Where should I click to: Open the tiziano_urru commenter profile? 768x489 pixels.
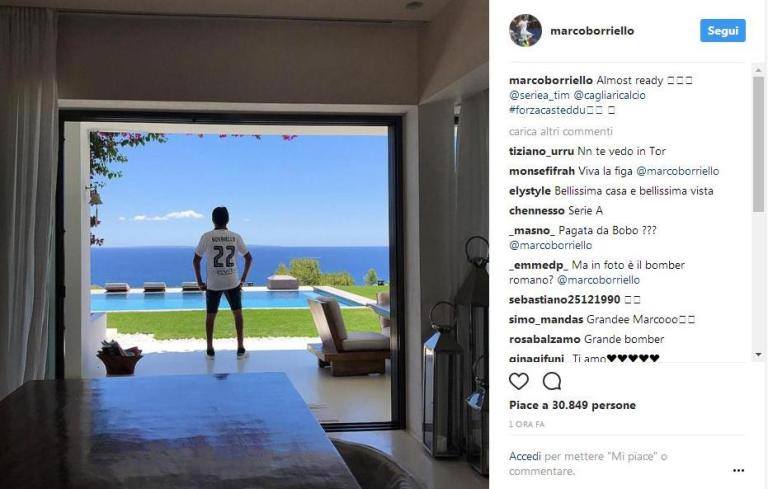[541, 151]
